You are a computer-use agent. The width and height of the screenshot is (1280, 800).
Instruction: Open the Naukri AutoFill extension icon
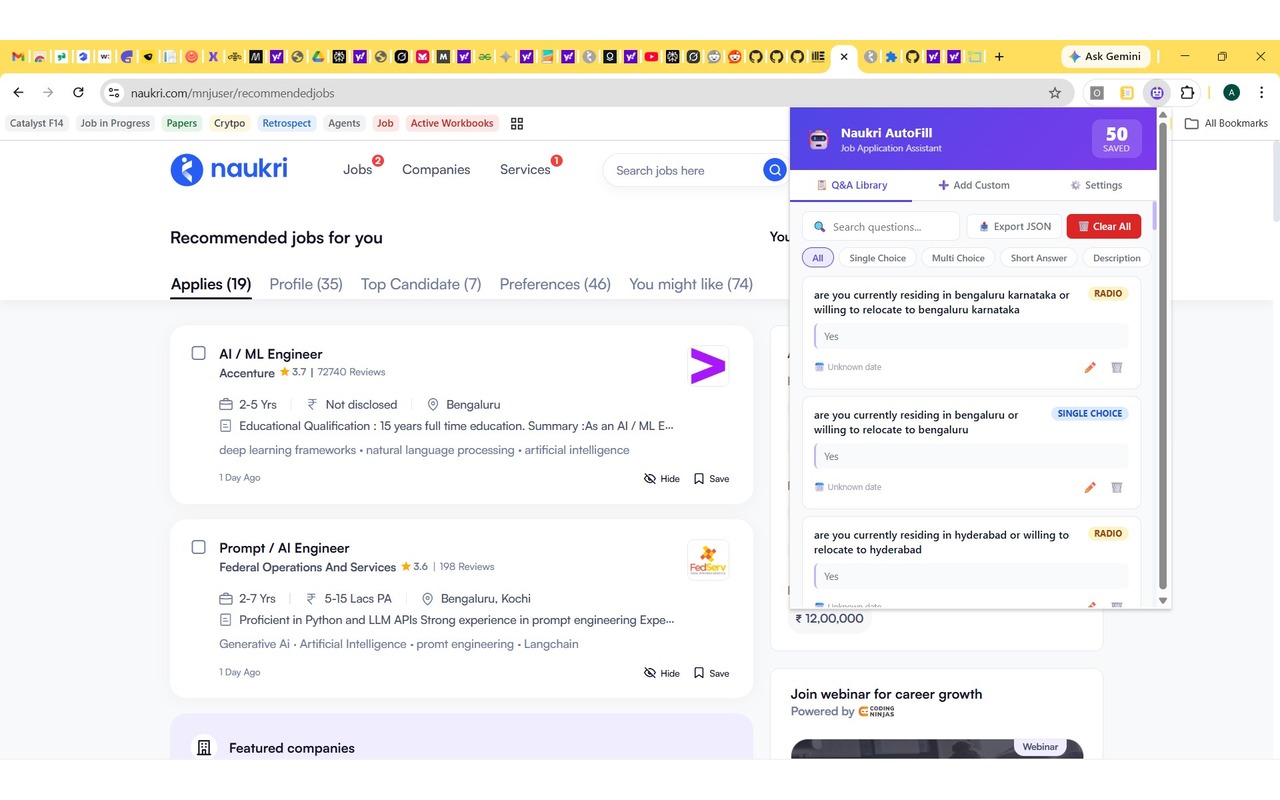point(1157,93)
